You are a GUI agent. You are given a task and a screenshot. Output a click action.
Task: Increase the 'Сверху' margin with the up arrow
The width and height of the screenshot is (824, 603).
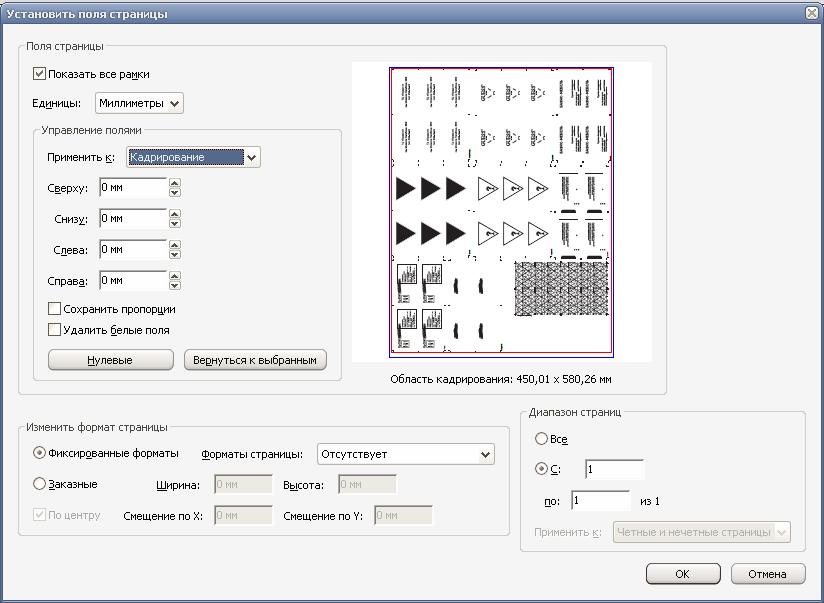click(175, 182)
